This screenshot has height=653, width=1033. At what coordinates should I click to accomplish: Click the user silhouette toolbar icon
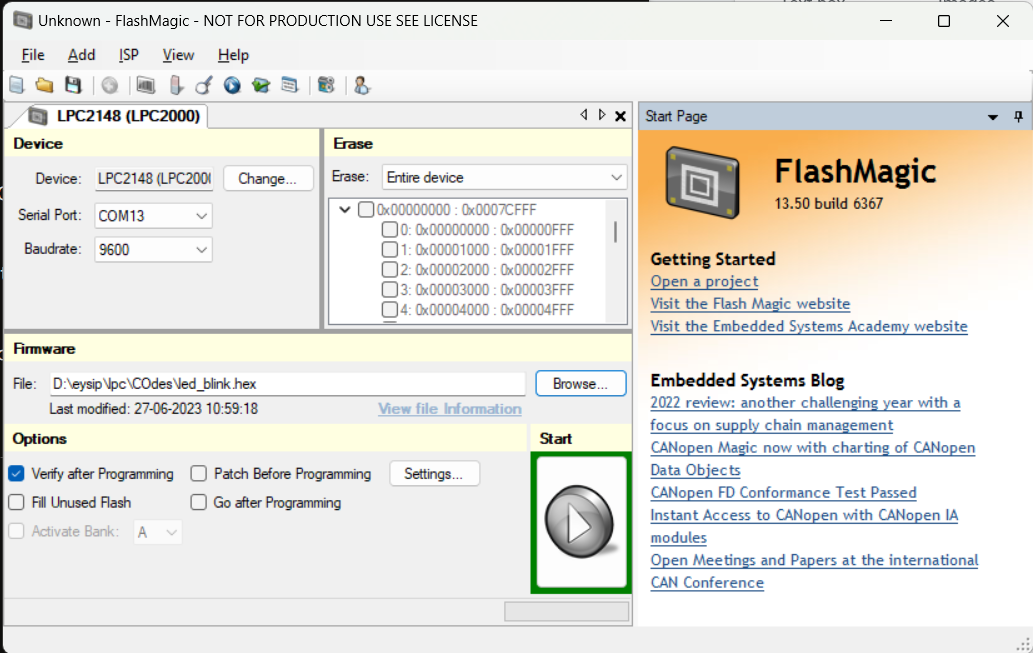pos(362,85)
